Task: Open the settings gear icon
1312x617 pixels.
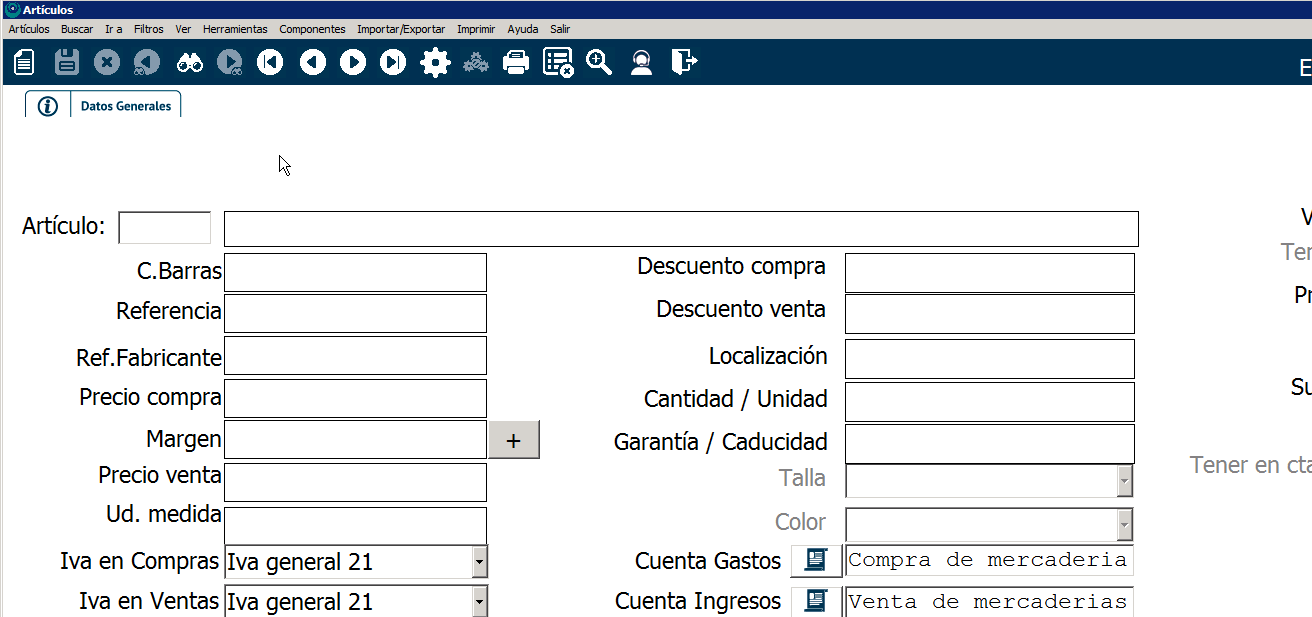Action: pos(435,63)
